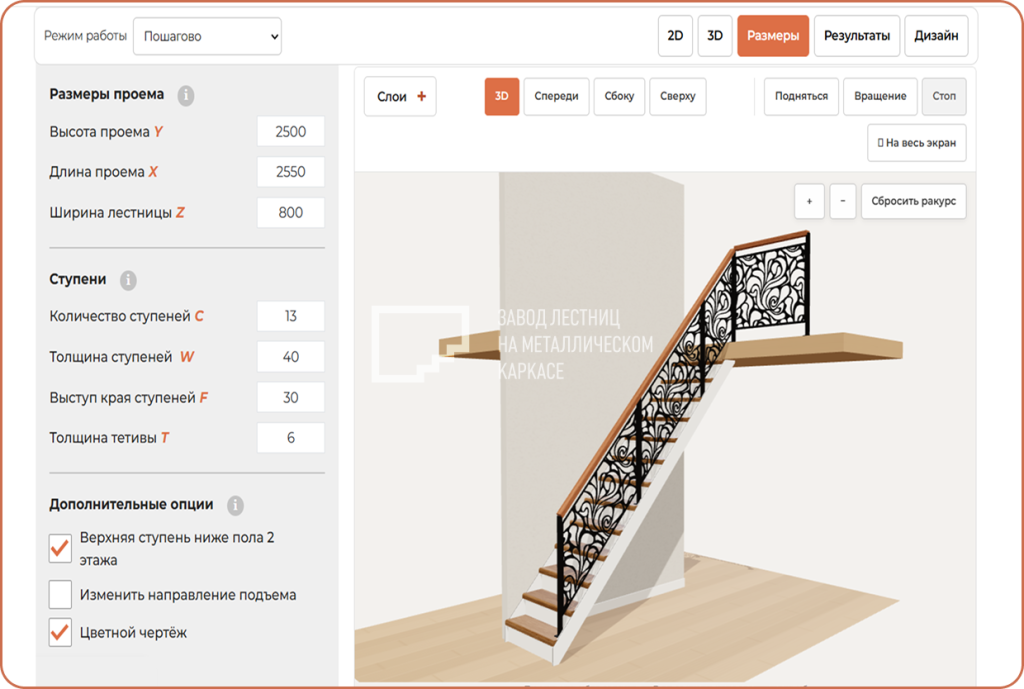Show the Спереди front view

pos(556,97)
